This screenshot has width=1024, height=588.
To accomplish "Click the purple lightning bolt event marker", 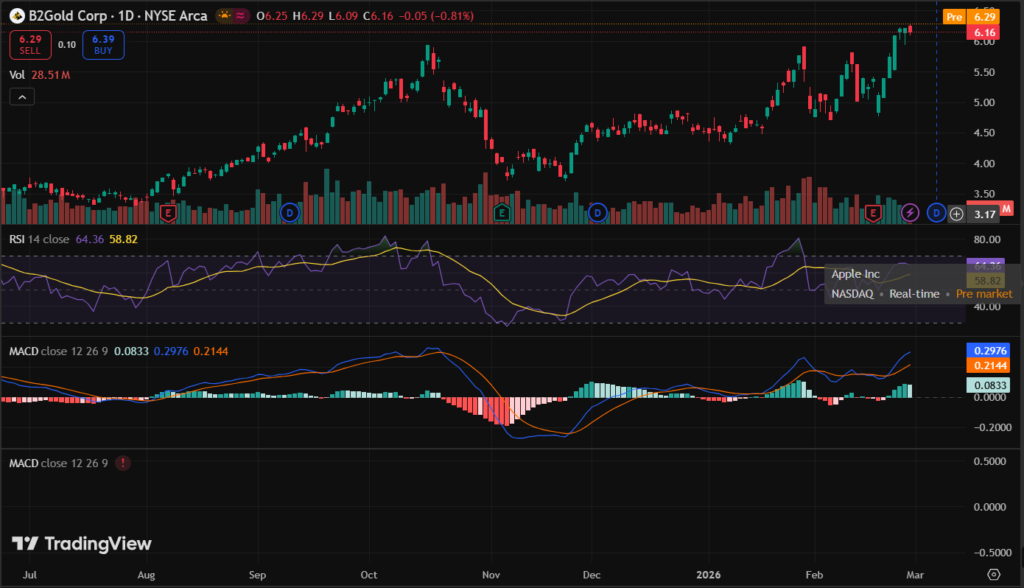I will coord(910,213).
